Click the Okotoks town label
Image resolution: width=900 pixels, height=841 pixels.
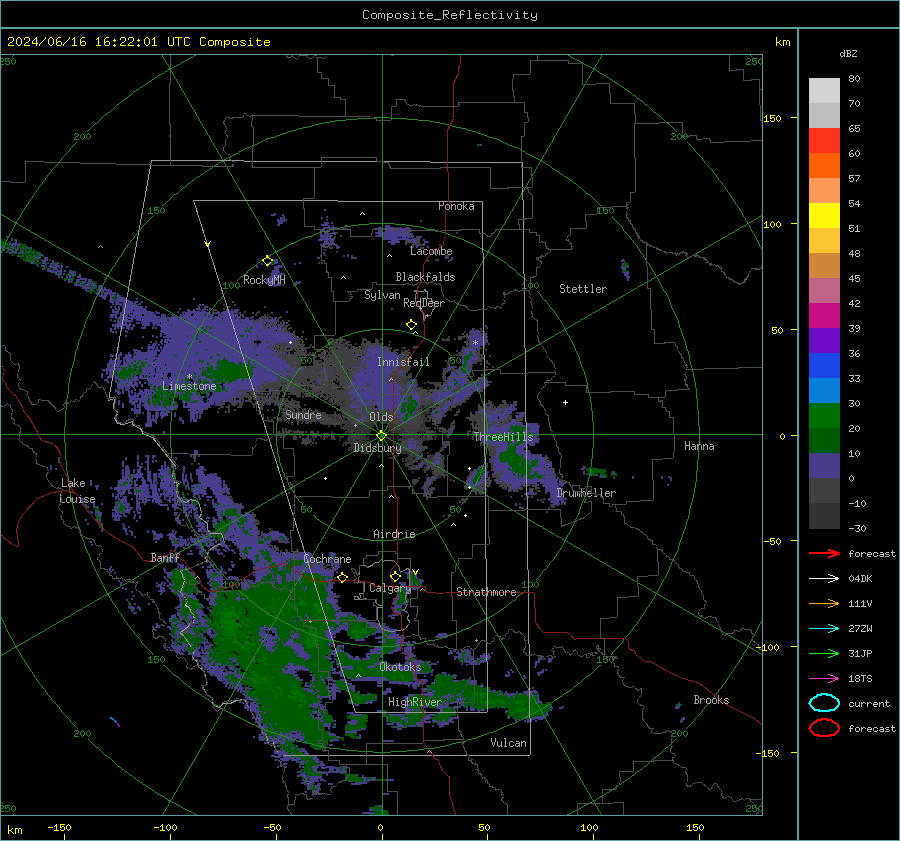(x=400, y=667)
